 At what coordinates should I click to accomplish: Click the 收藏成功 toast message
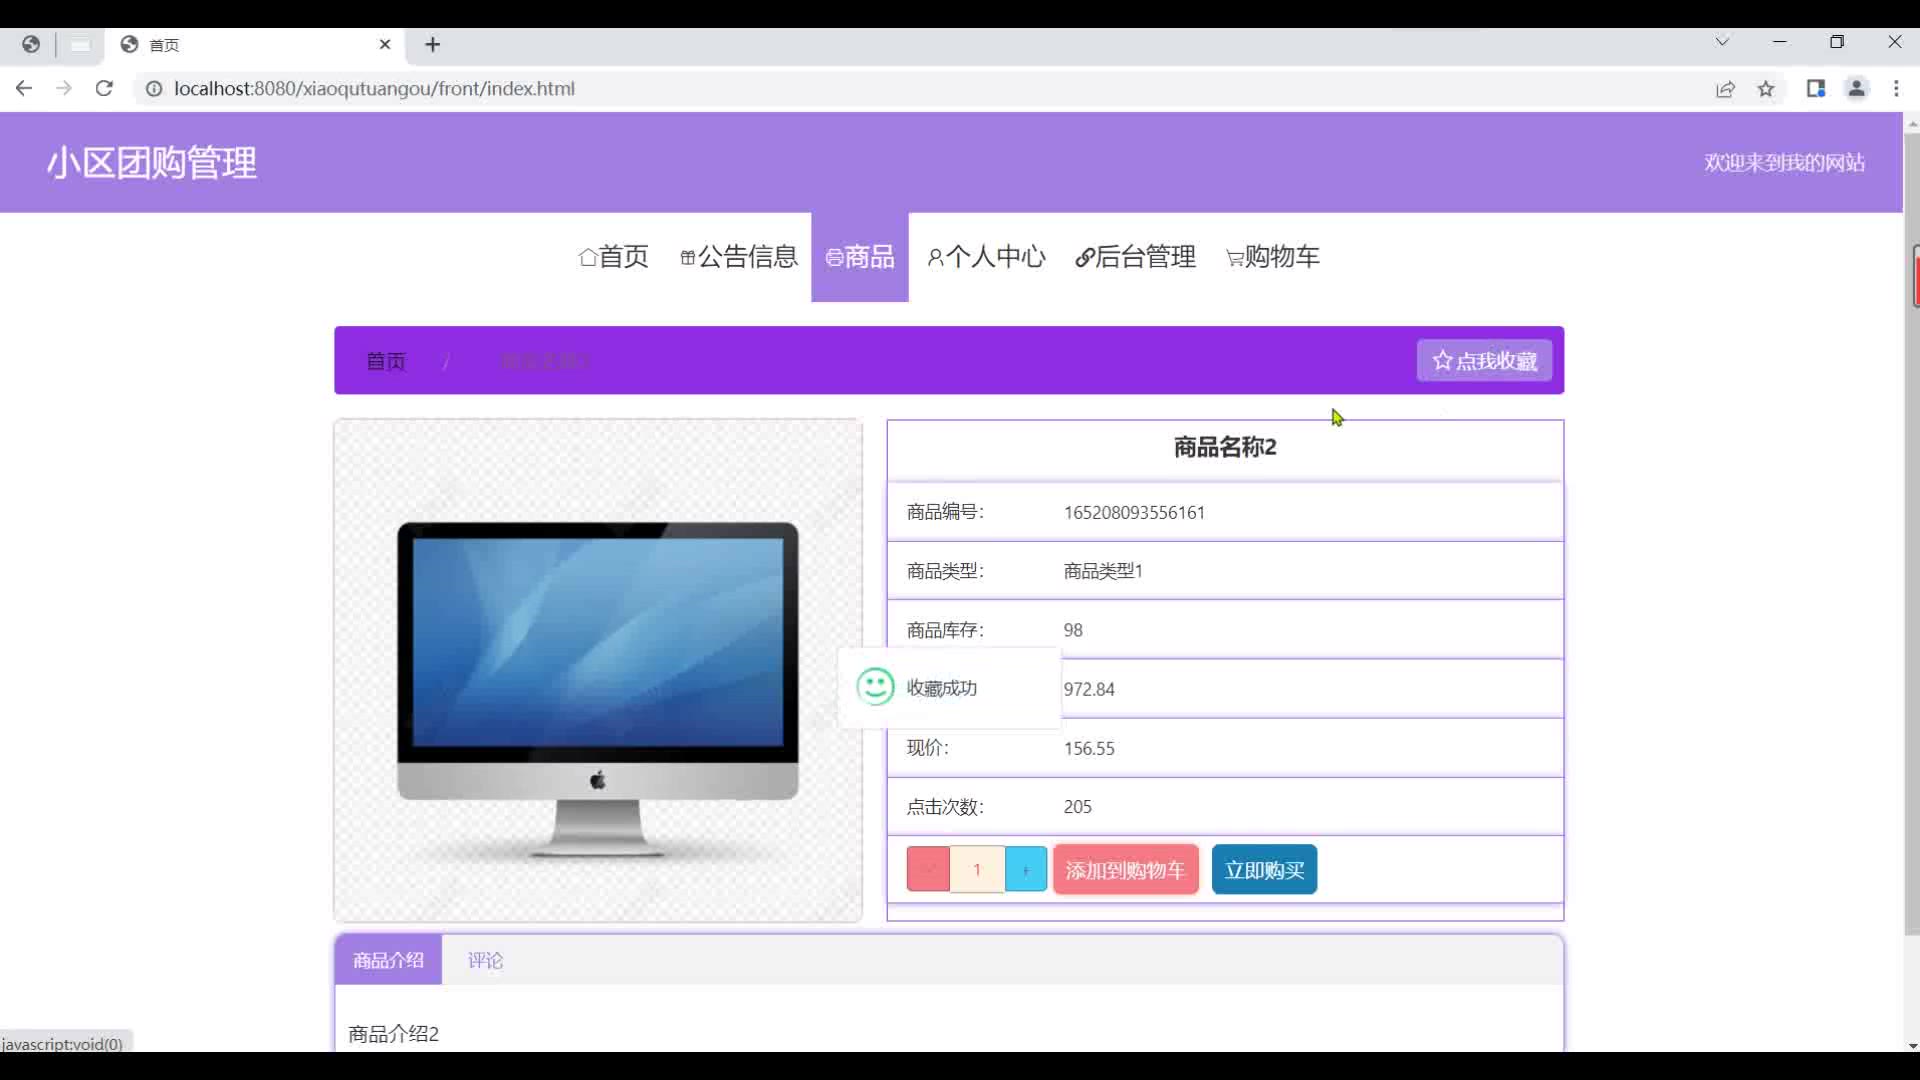949,688
